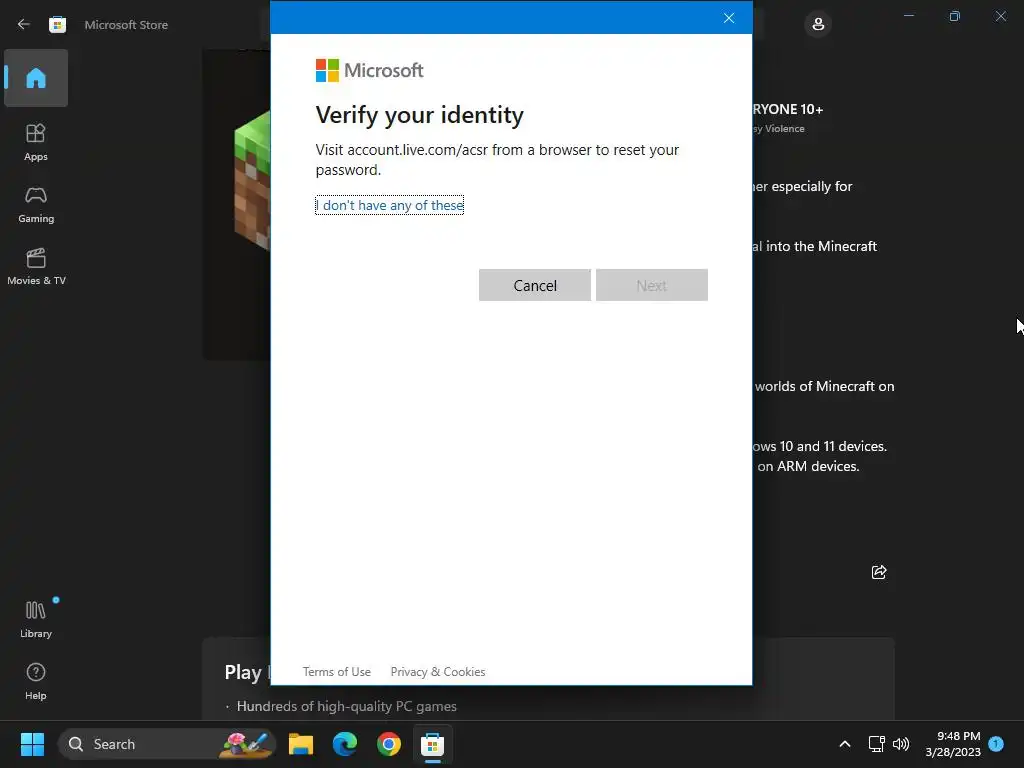Click the "Verify your identity" heading
The height and width of the screenshot is (768, 1024).
point(419,115)
